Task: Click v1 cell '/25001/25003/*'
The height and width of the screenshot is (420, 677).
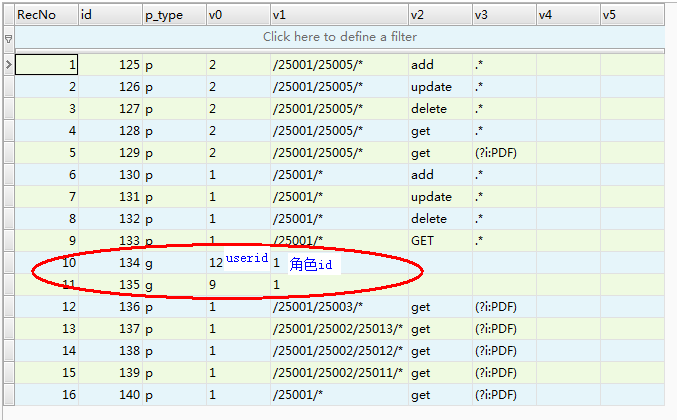Action: click(339, 307)
